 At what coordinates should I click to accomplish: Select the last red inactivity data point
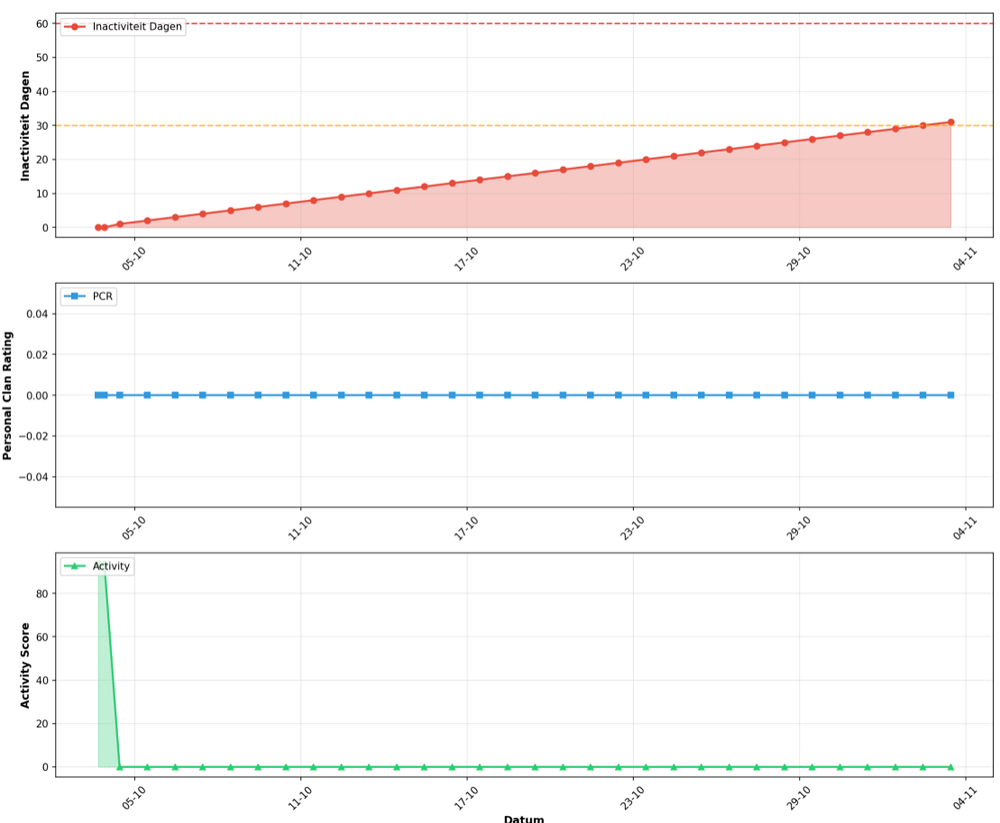coord(950,122)
